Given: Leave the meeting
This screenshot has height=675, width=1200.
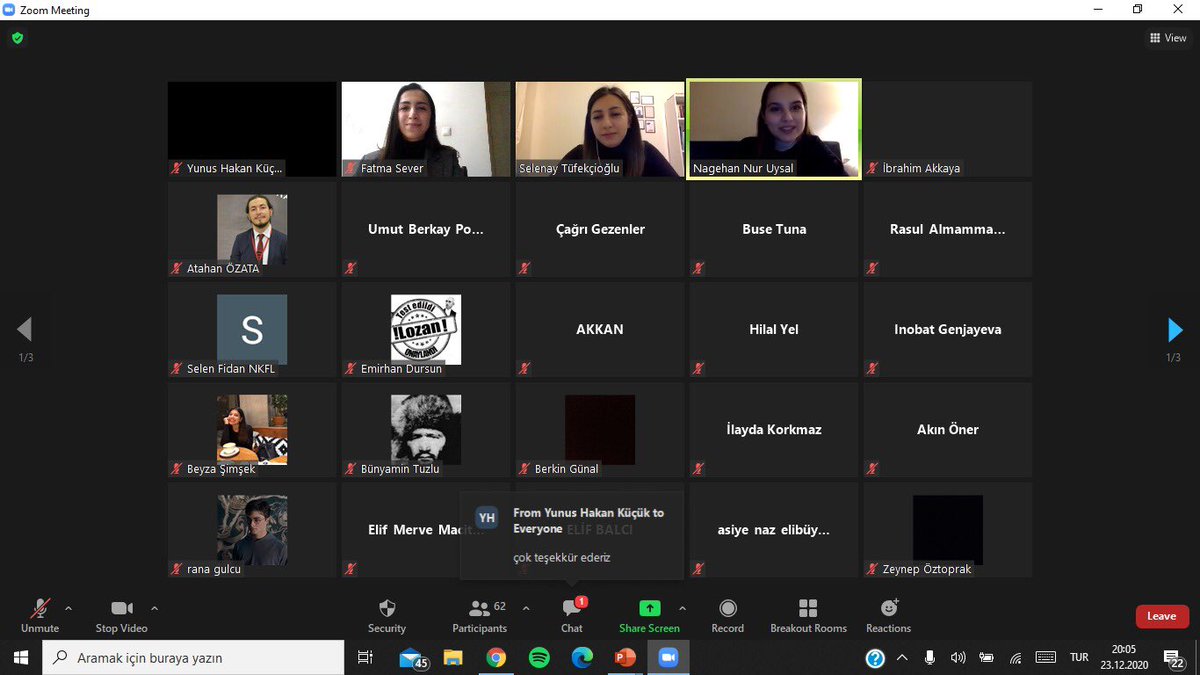Looking at the screenshot, I should click(x=1162, y=616).
